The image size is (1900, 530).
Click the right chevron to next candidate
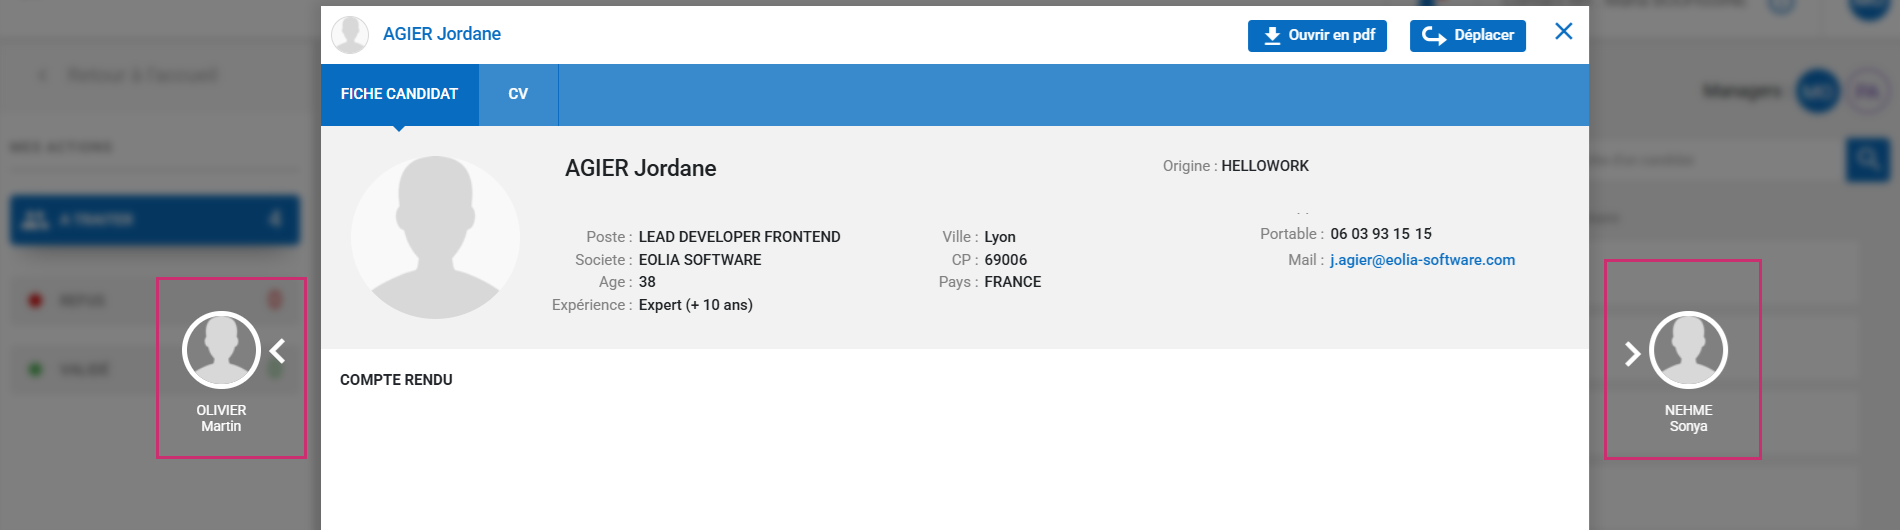tap(1632, 353)
